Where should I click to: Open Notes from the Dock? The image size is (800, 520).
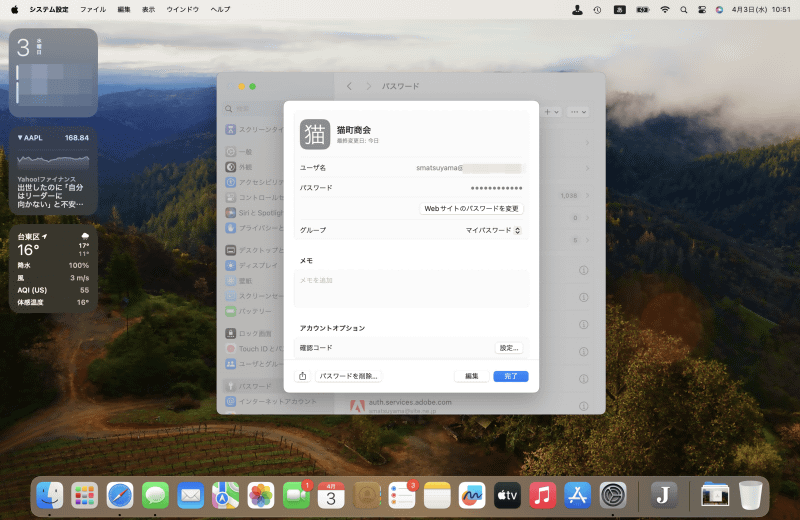click(437, 496)
